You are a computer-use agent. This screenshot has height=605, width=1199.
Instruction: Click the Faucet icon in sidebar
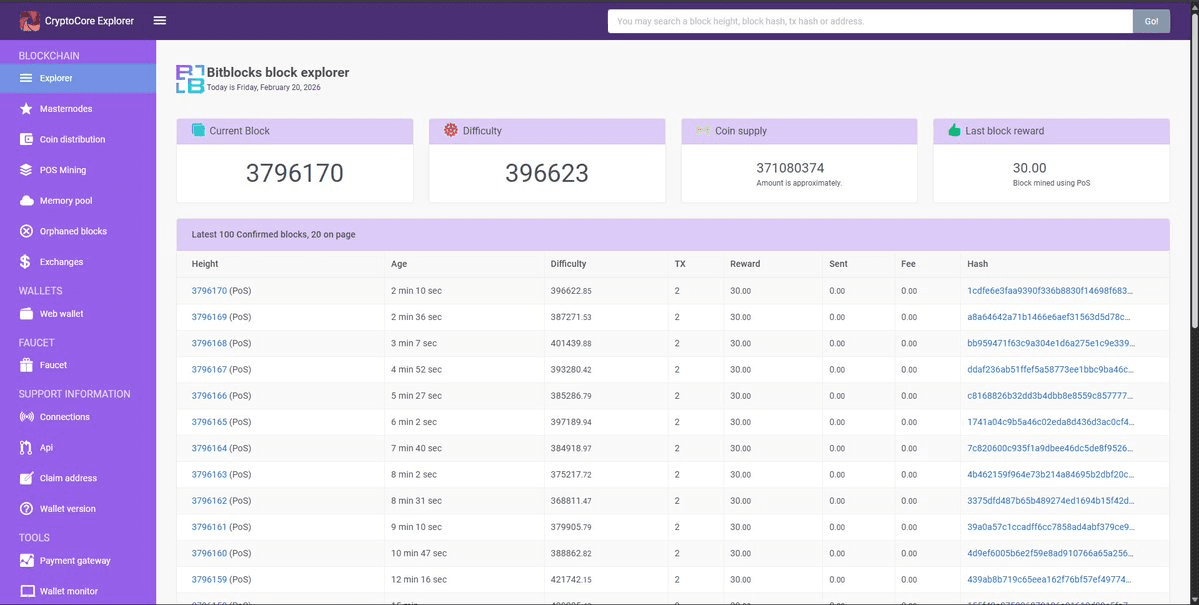coord(27,365)
